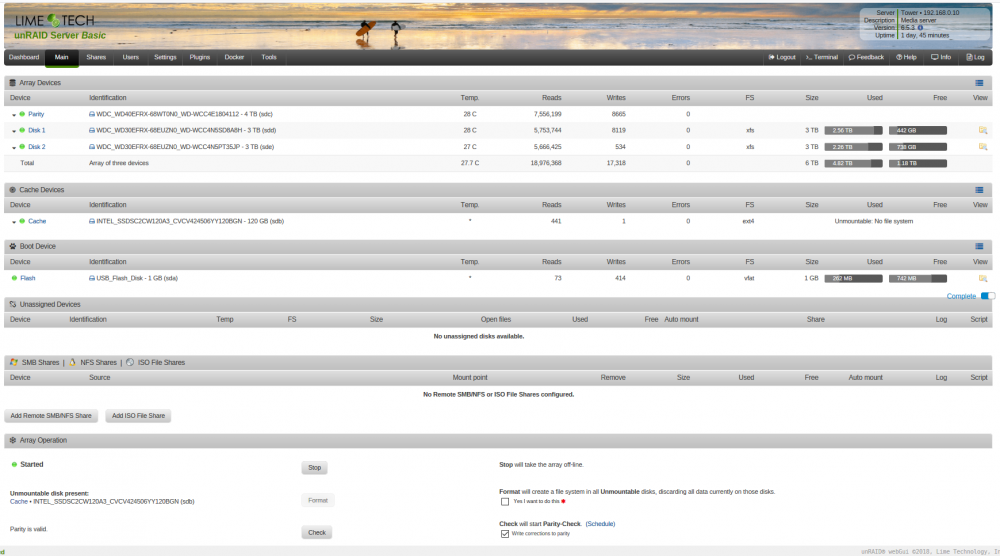This screenshot has height=556, width=1000.
Task: Open system Info in top bar
Action: pos(941,57)
